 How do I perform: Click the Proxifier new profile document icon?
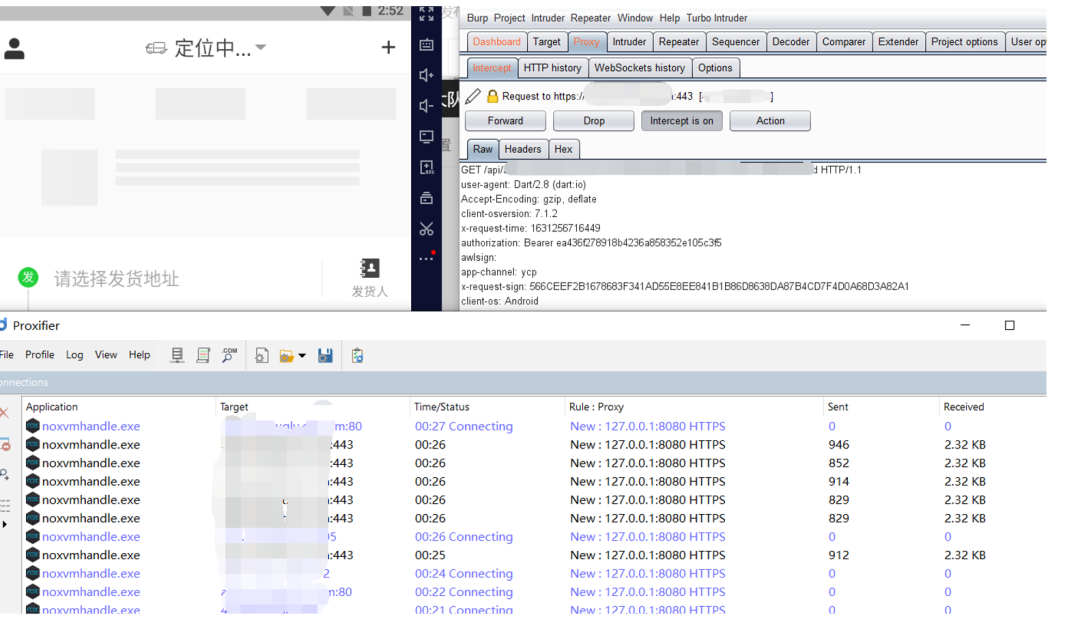(x=262, y=355)
